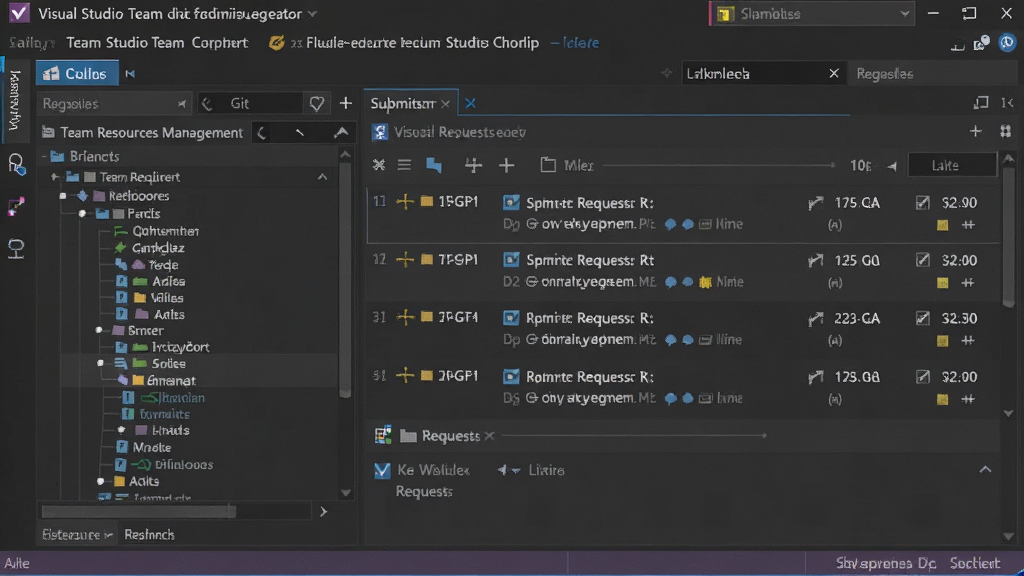Open the Eistesuce dropdown at bottom left

[x=77, y=534]
